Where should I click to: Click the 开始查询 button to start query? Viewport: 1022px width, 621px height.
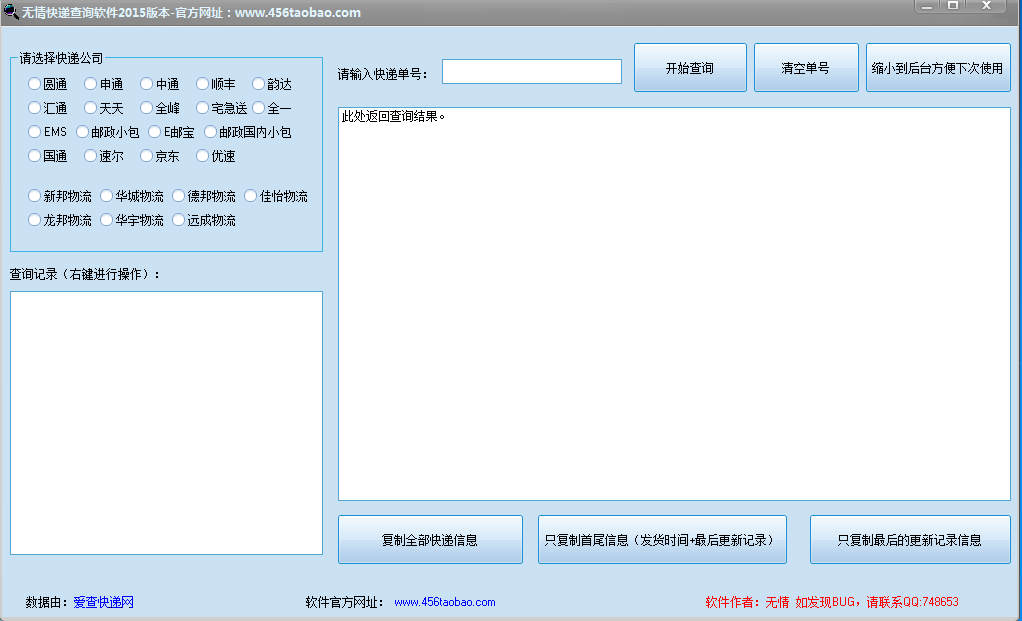click(x=690, y=67)
